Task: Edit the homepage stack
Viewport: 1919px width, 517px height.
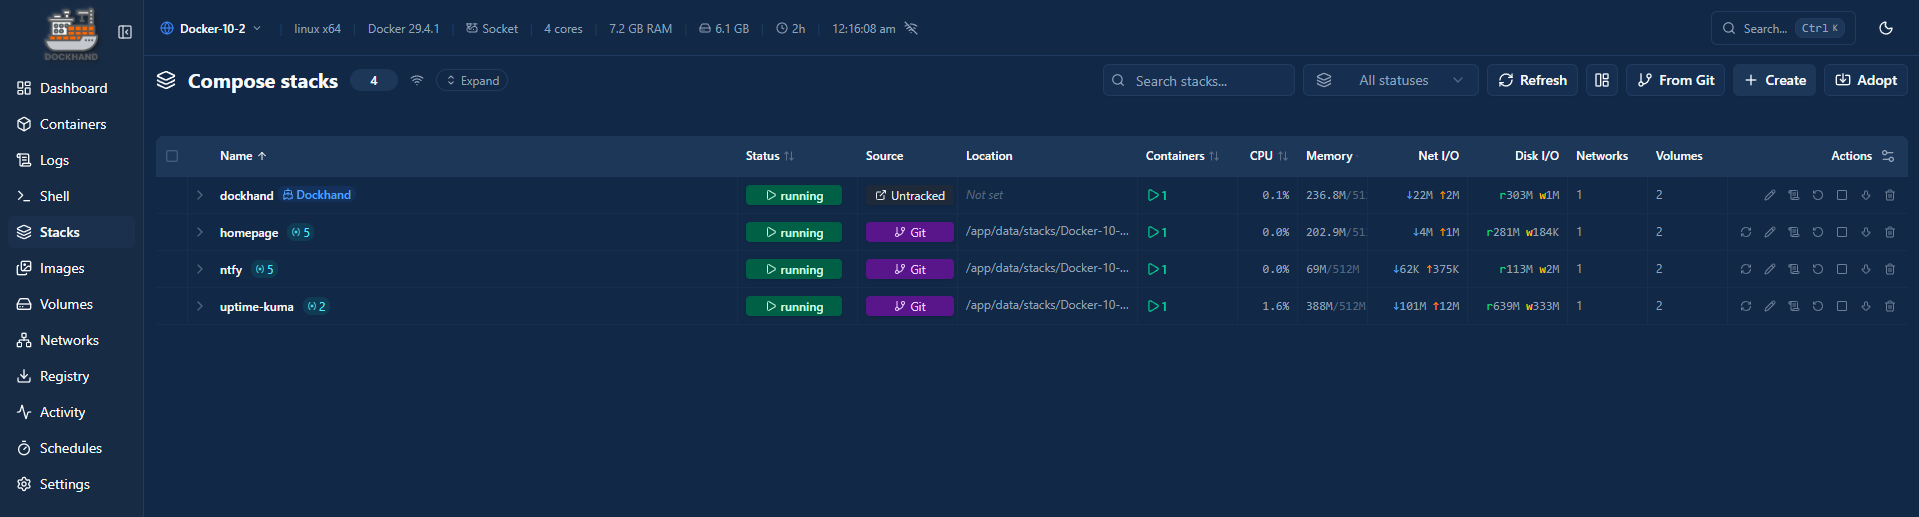Action: [1770, 232]
